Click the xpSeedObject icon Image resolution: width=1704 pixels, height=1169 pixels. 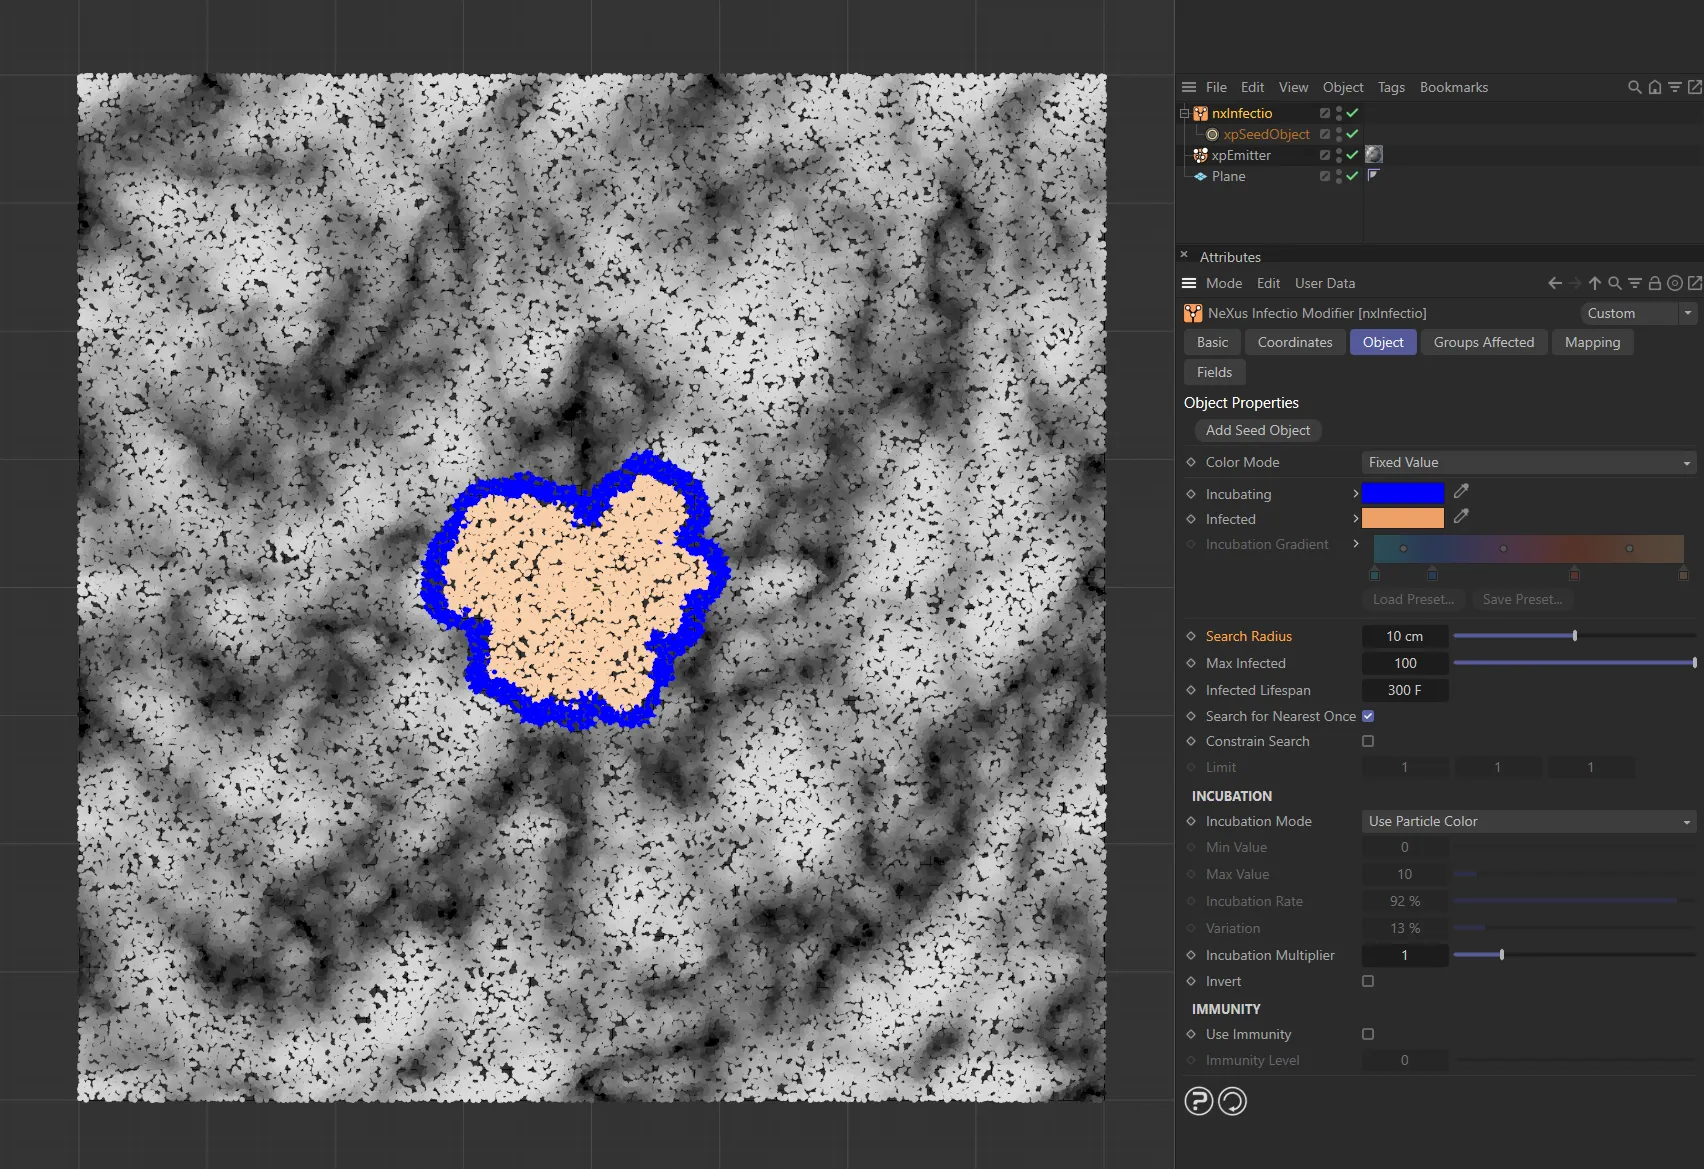coord(1211,134)
